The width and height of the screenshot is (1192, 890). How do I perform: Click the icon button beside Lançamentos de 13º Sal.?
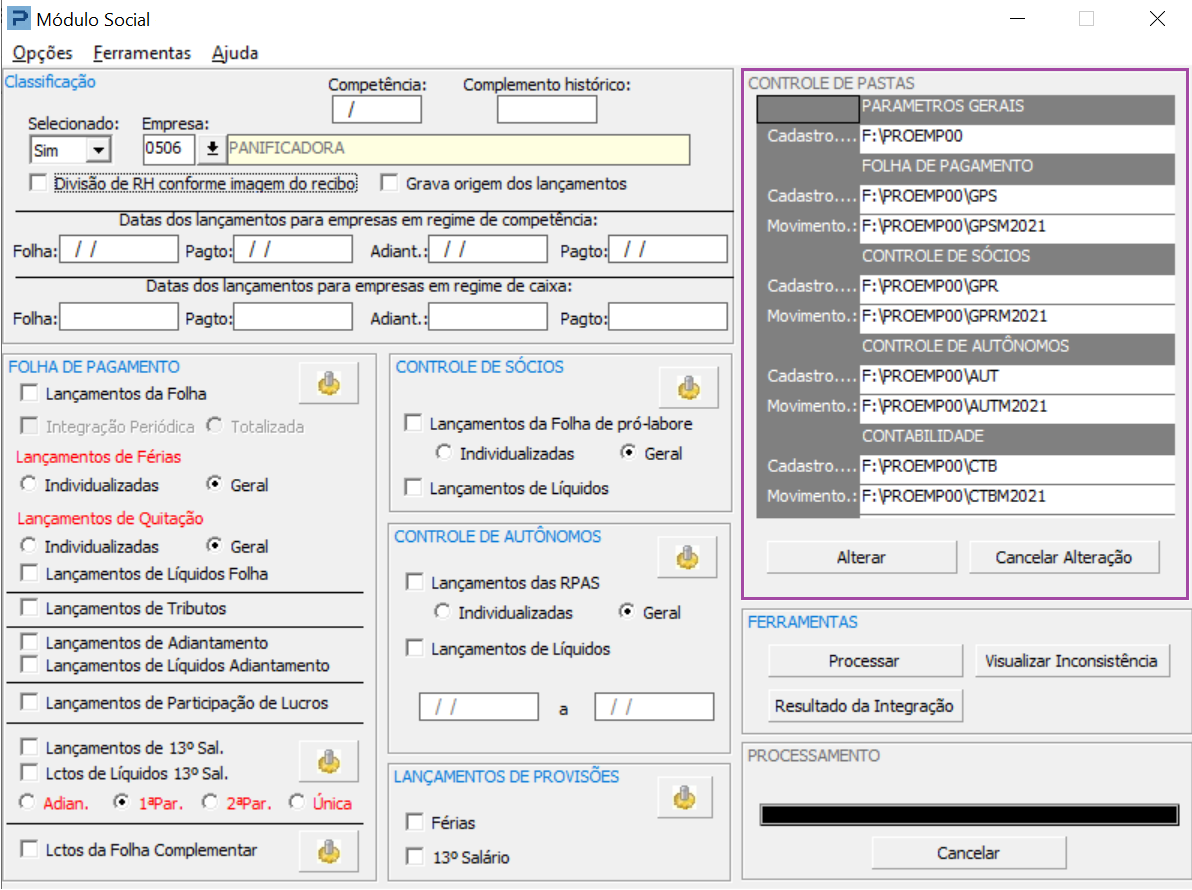(329, 762)
